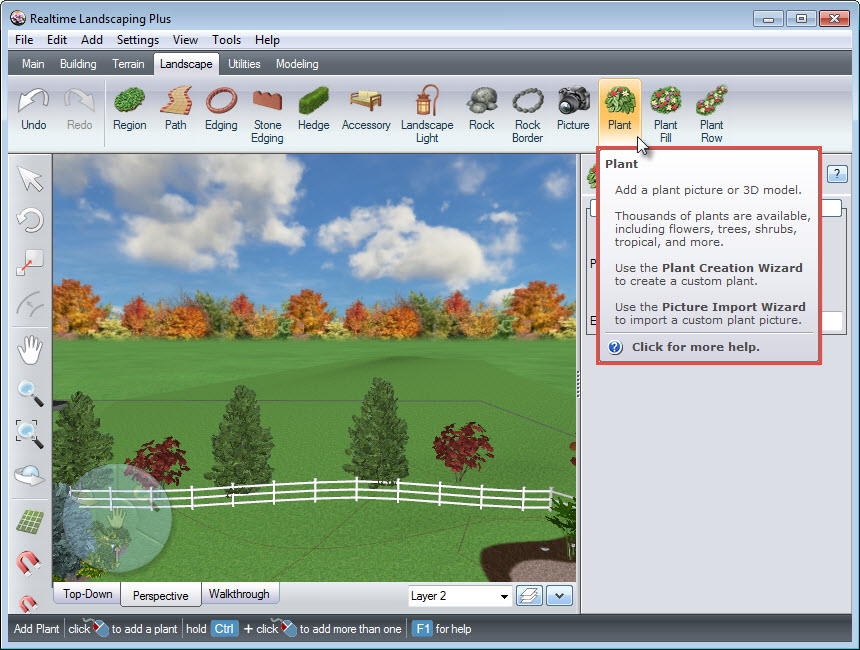
Task: Switch to the Main tab
Action: (x=33, y=64)
